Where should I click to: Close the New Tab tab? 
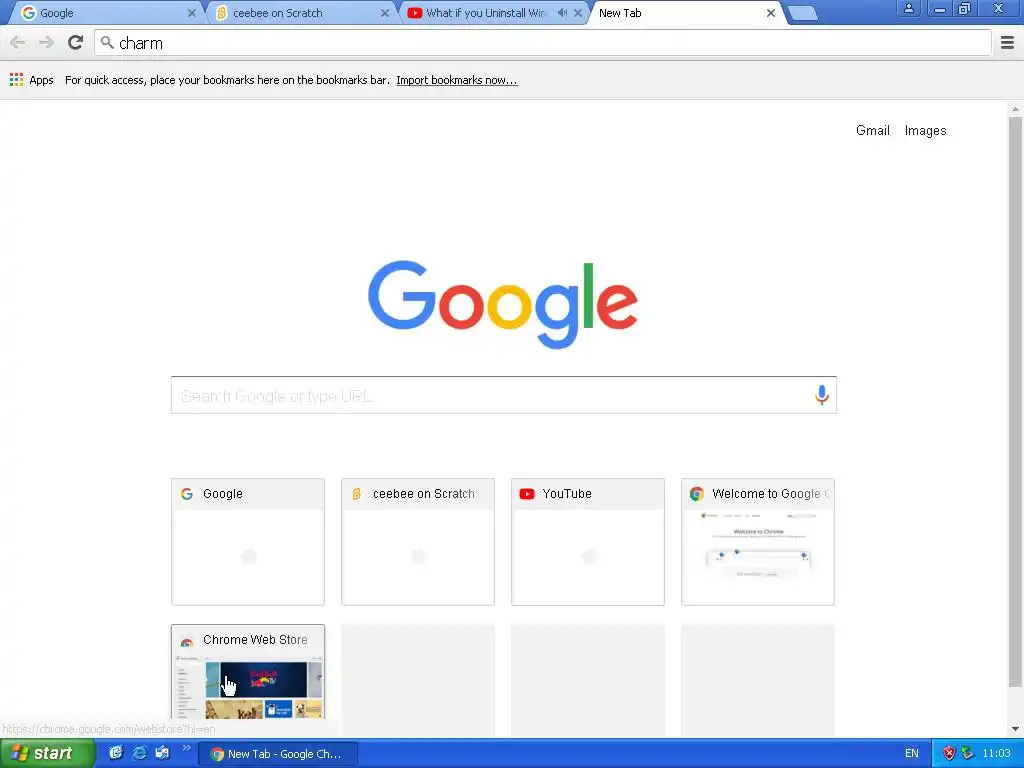[771, 13]
